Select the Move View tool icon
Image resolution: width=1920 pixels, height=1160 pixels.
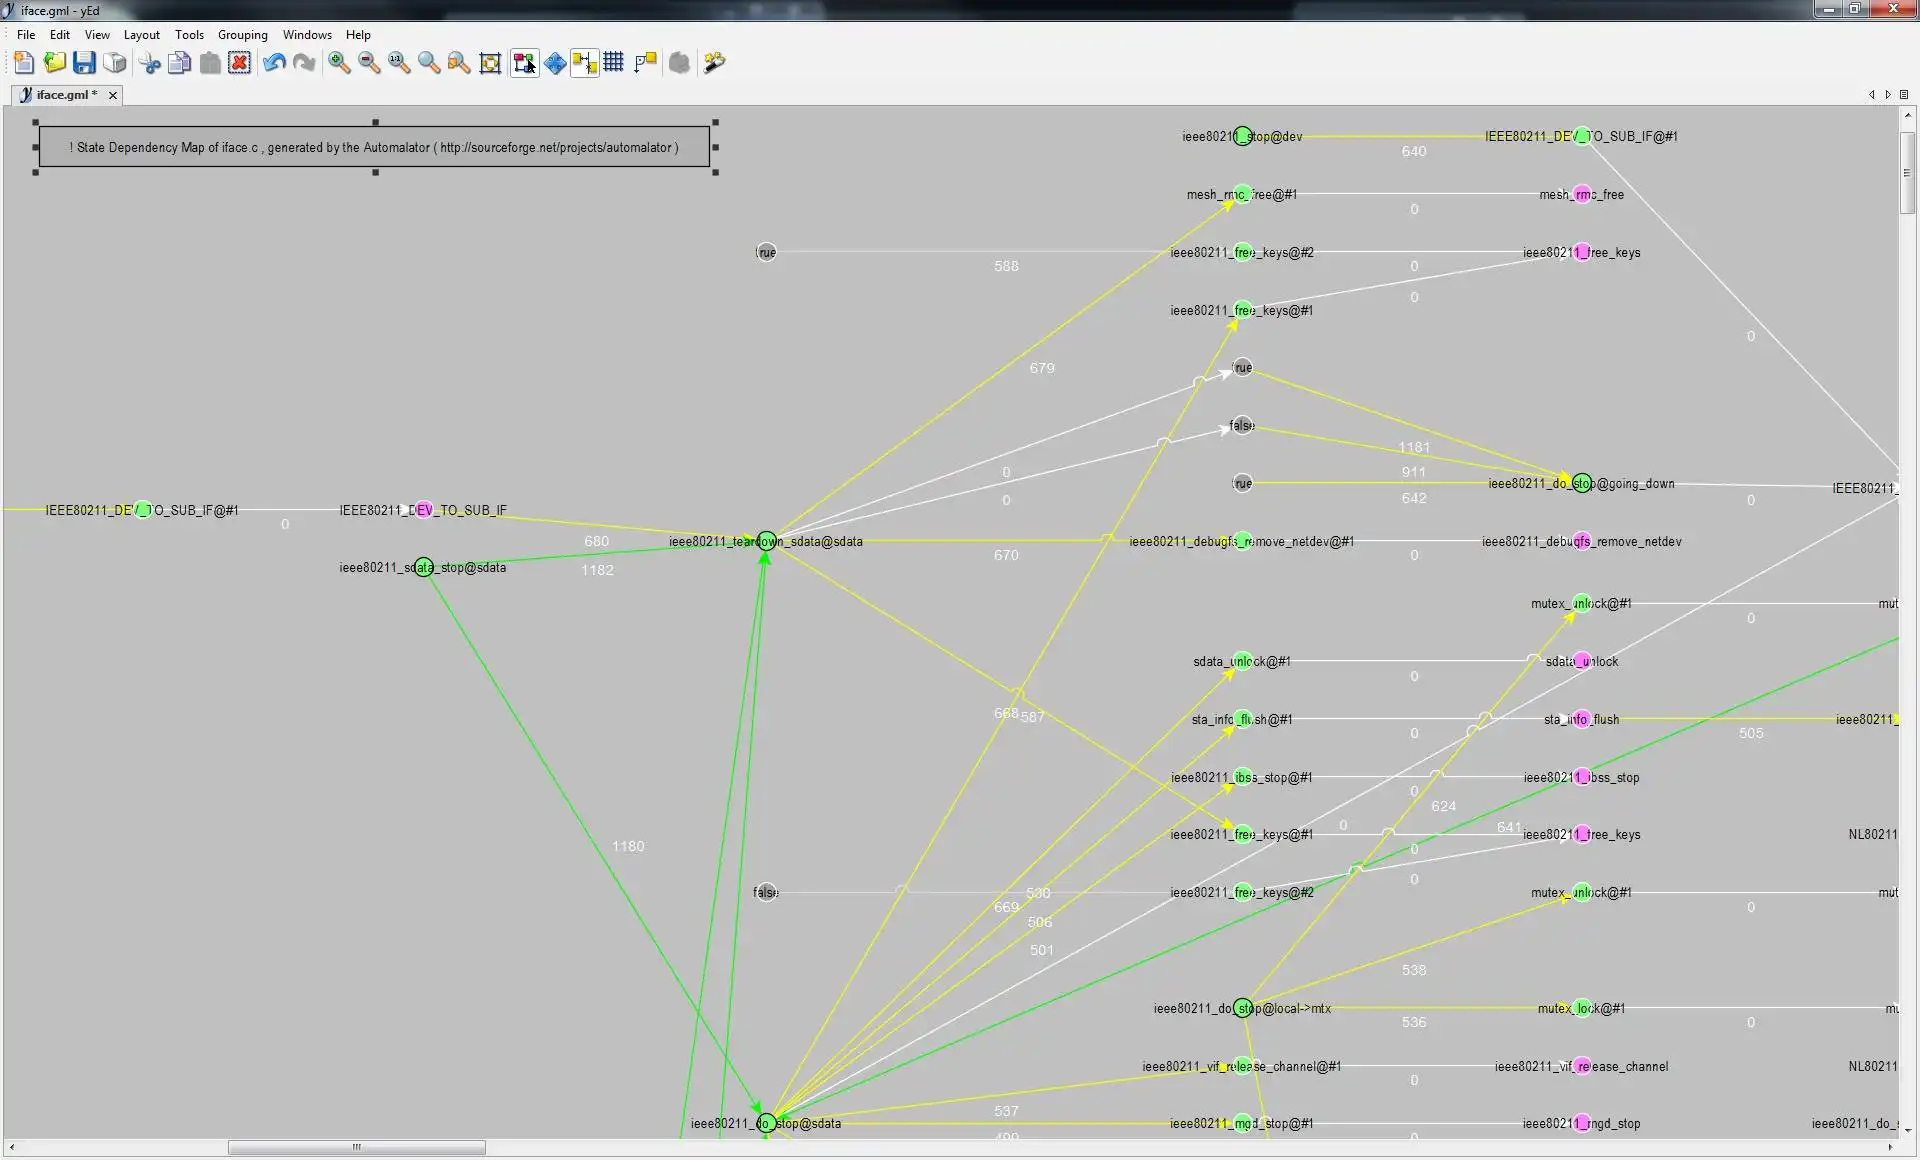(555, 63)
